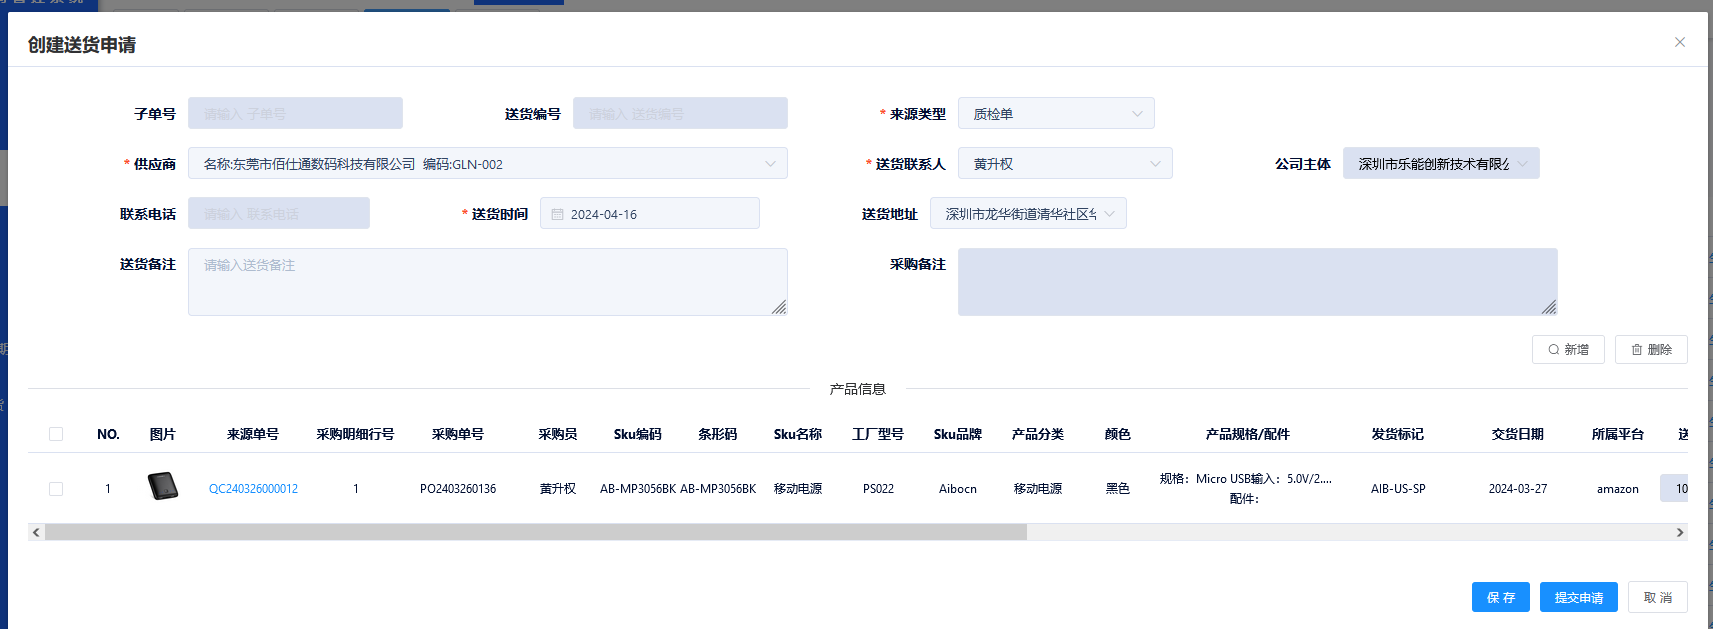Viewport: 1713px width, 629px height.
Task: Open the 供应商 supplier dropdown
Action: coord(488,164)
